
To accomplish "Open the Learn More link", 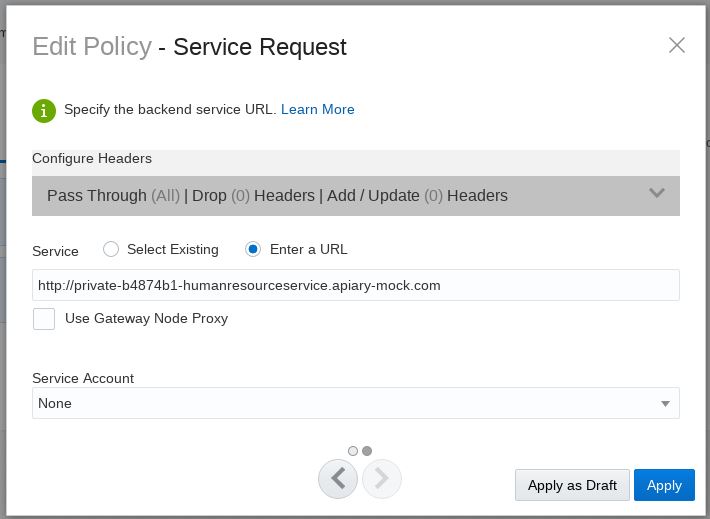I will (x=317, y=110).
